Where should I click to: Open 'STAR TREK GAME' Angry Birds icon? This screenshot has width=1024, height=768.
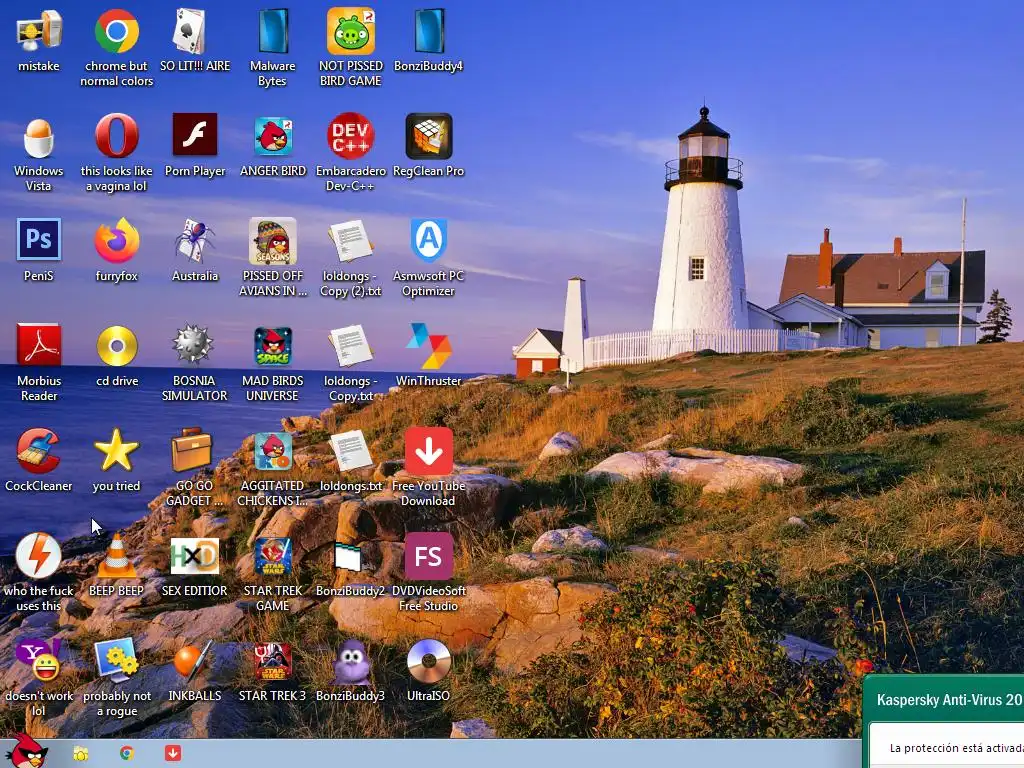tap(273, 556)
